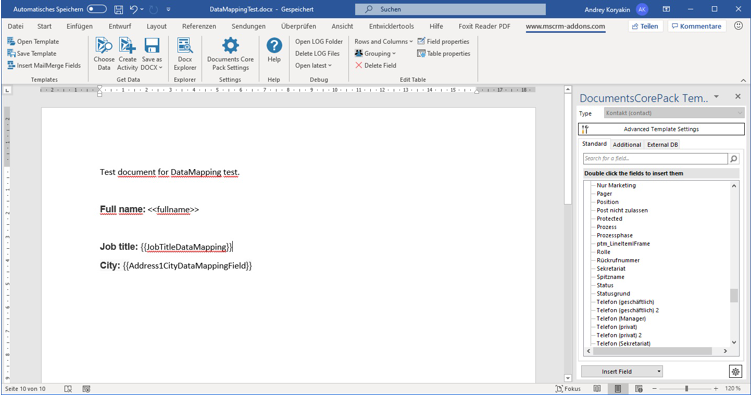Toggle Fokus mode in status bar

click(568, 389)
